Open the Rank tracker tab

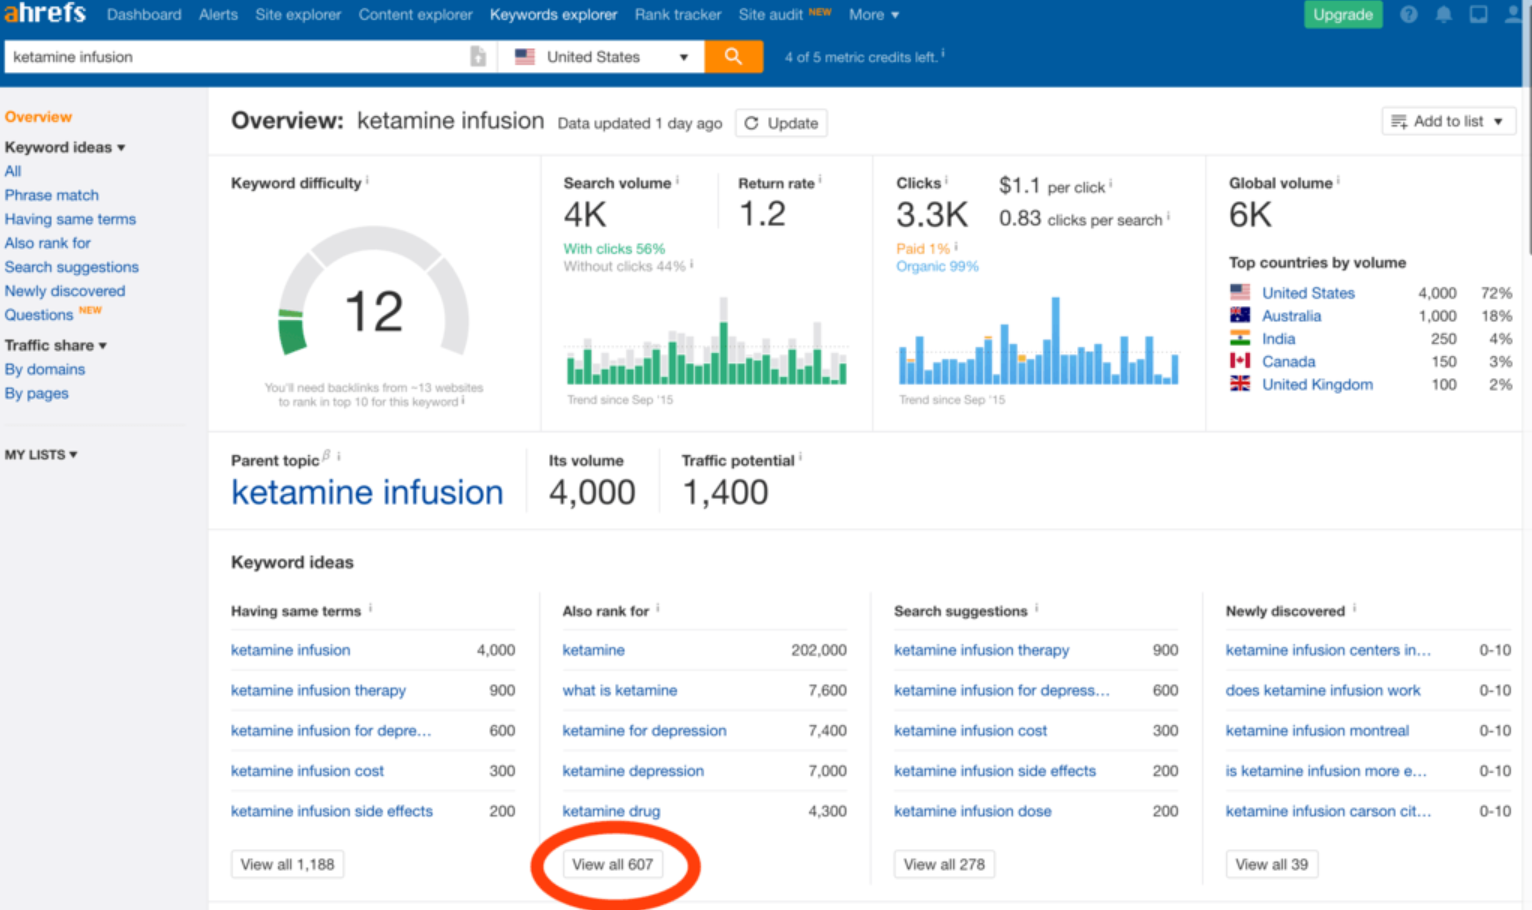[x=677, y=15]
